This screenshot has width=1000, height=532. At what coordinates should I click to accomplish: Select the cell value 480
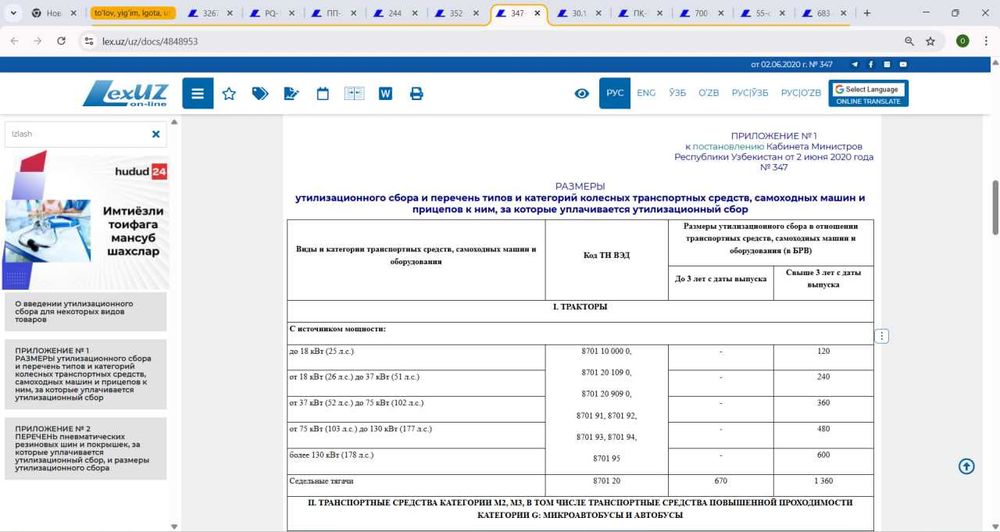(823, 429)
